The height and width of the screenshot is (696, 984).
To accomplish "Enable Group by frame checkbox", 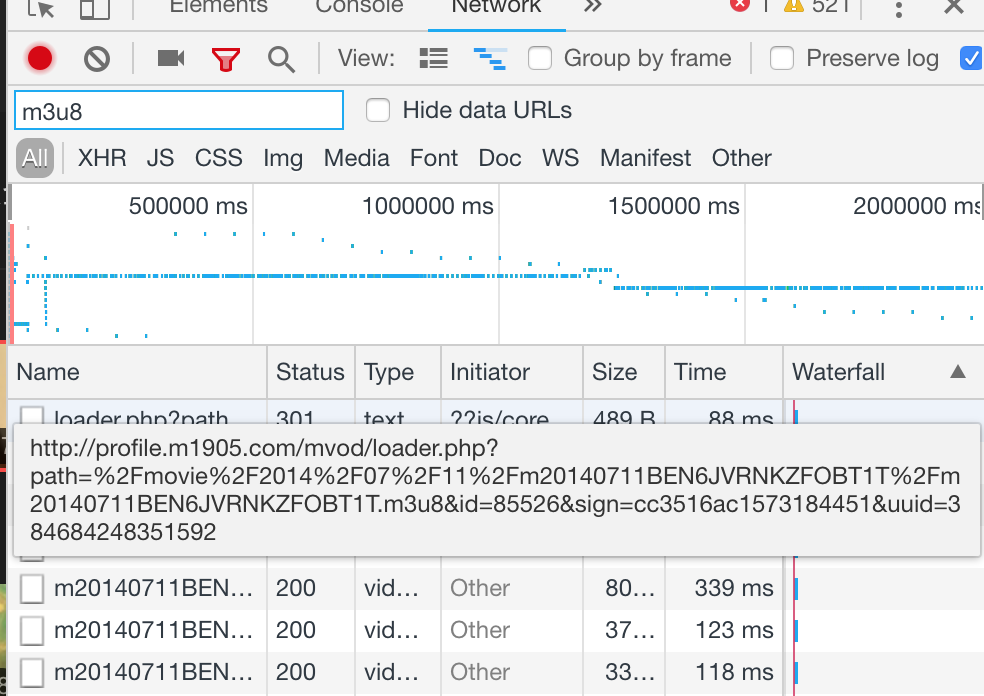I will click(x=541, y=59).
